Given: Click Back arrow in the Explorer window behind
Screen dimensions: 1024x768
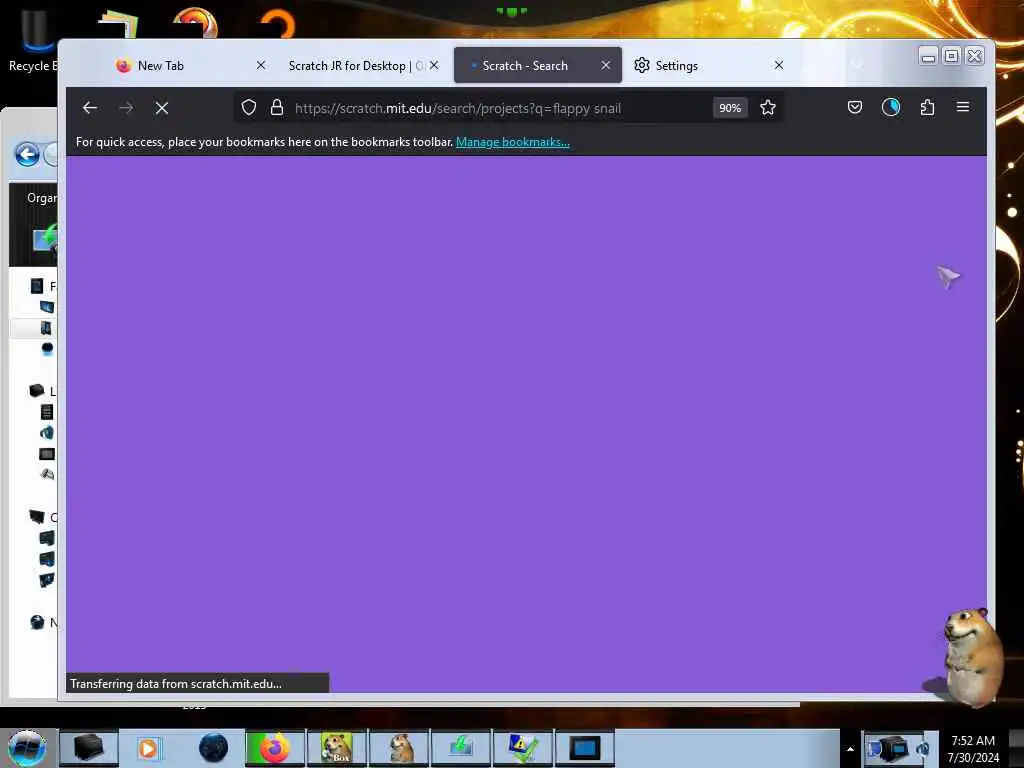Looking at the screenshot, I should point(27,155).
